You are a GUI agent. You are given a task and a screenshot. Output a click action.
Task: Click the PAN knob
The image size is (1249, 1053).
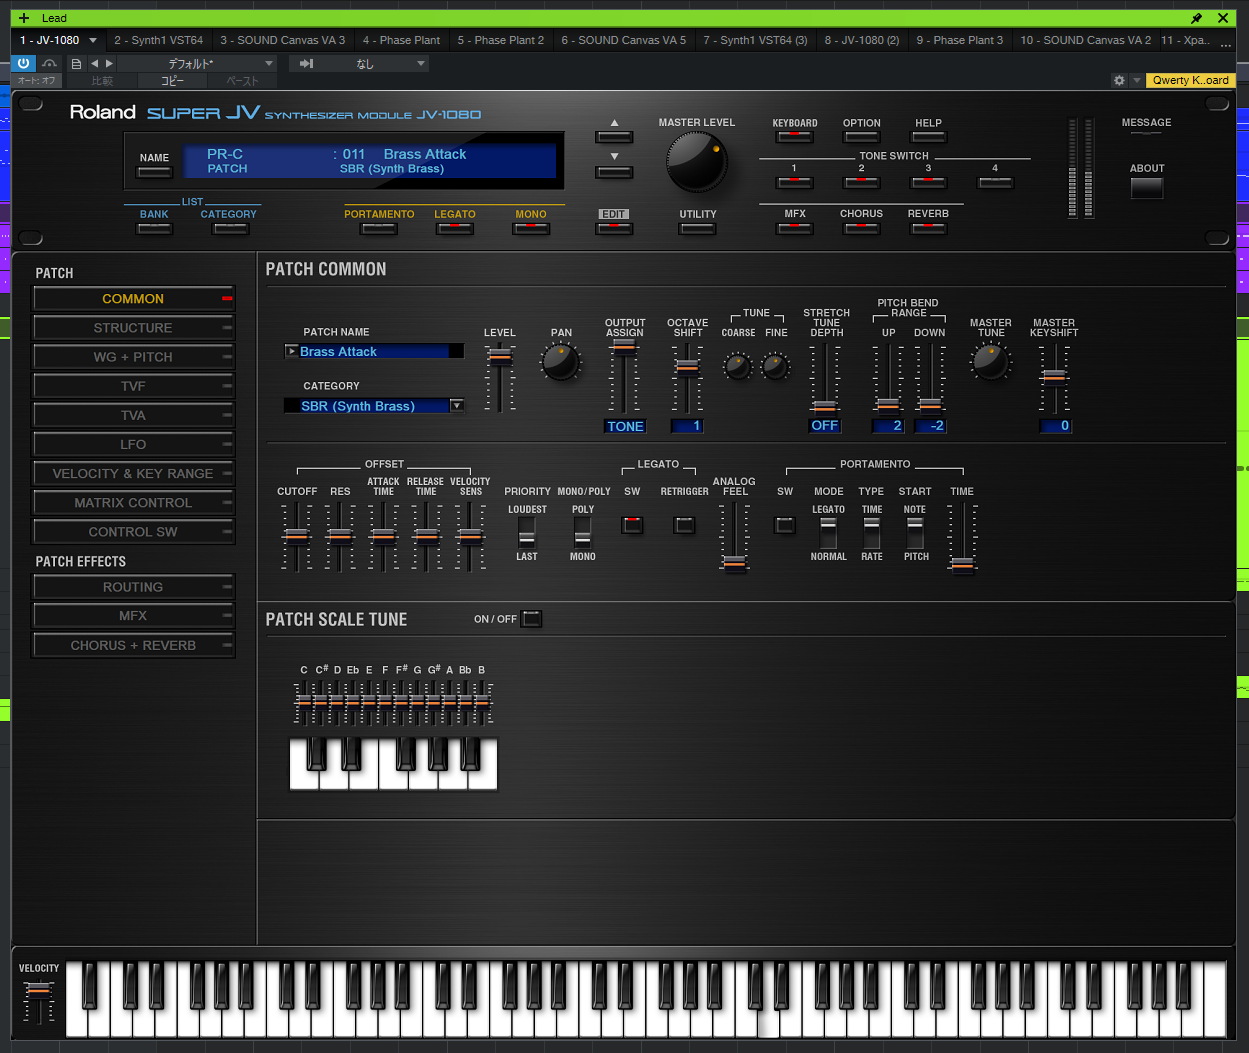coord(560,361)
